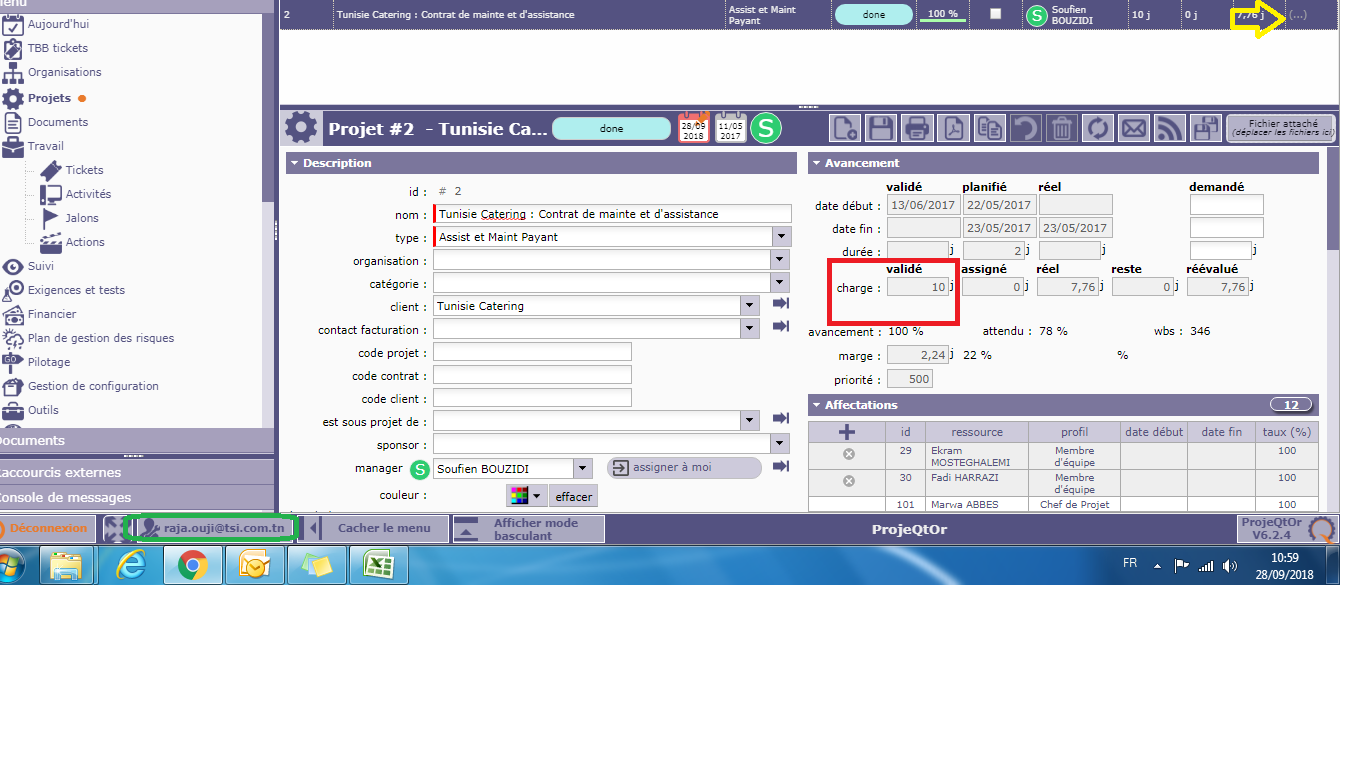Expand the manager dropdown
The image size is (1360, 768).
pos(583,468)
